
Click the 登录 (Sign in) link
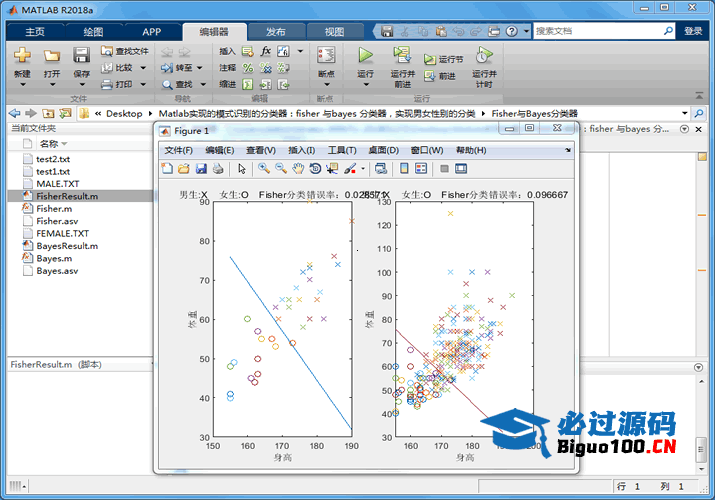pos(693,31)
